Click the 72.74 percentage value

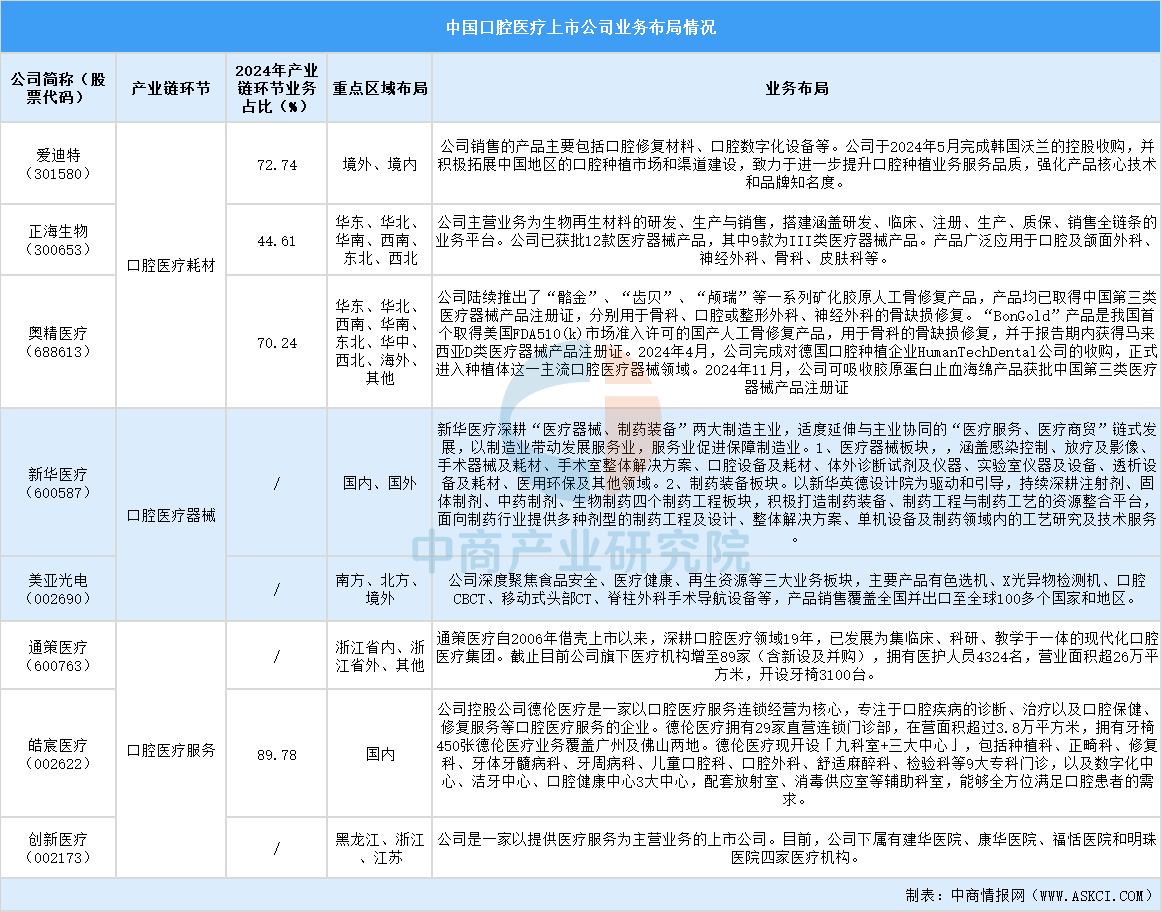276,164
